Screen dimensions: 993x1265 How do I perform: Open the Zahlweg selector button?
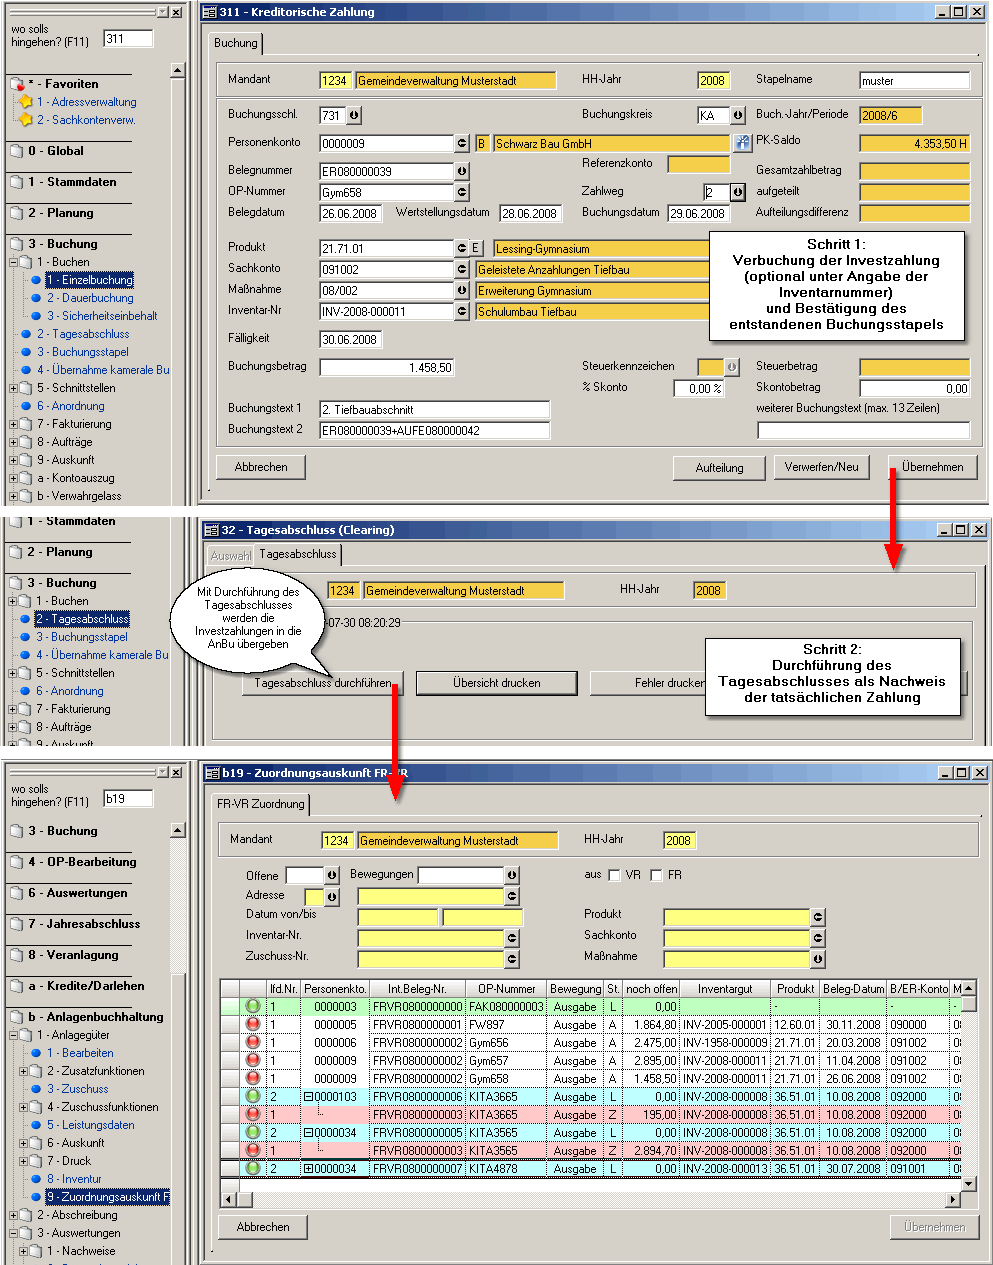[737, 192]
